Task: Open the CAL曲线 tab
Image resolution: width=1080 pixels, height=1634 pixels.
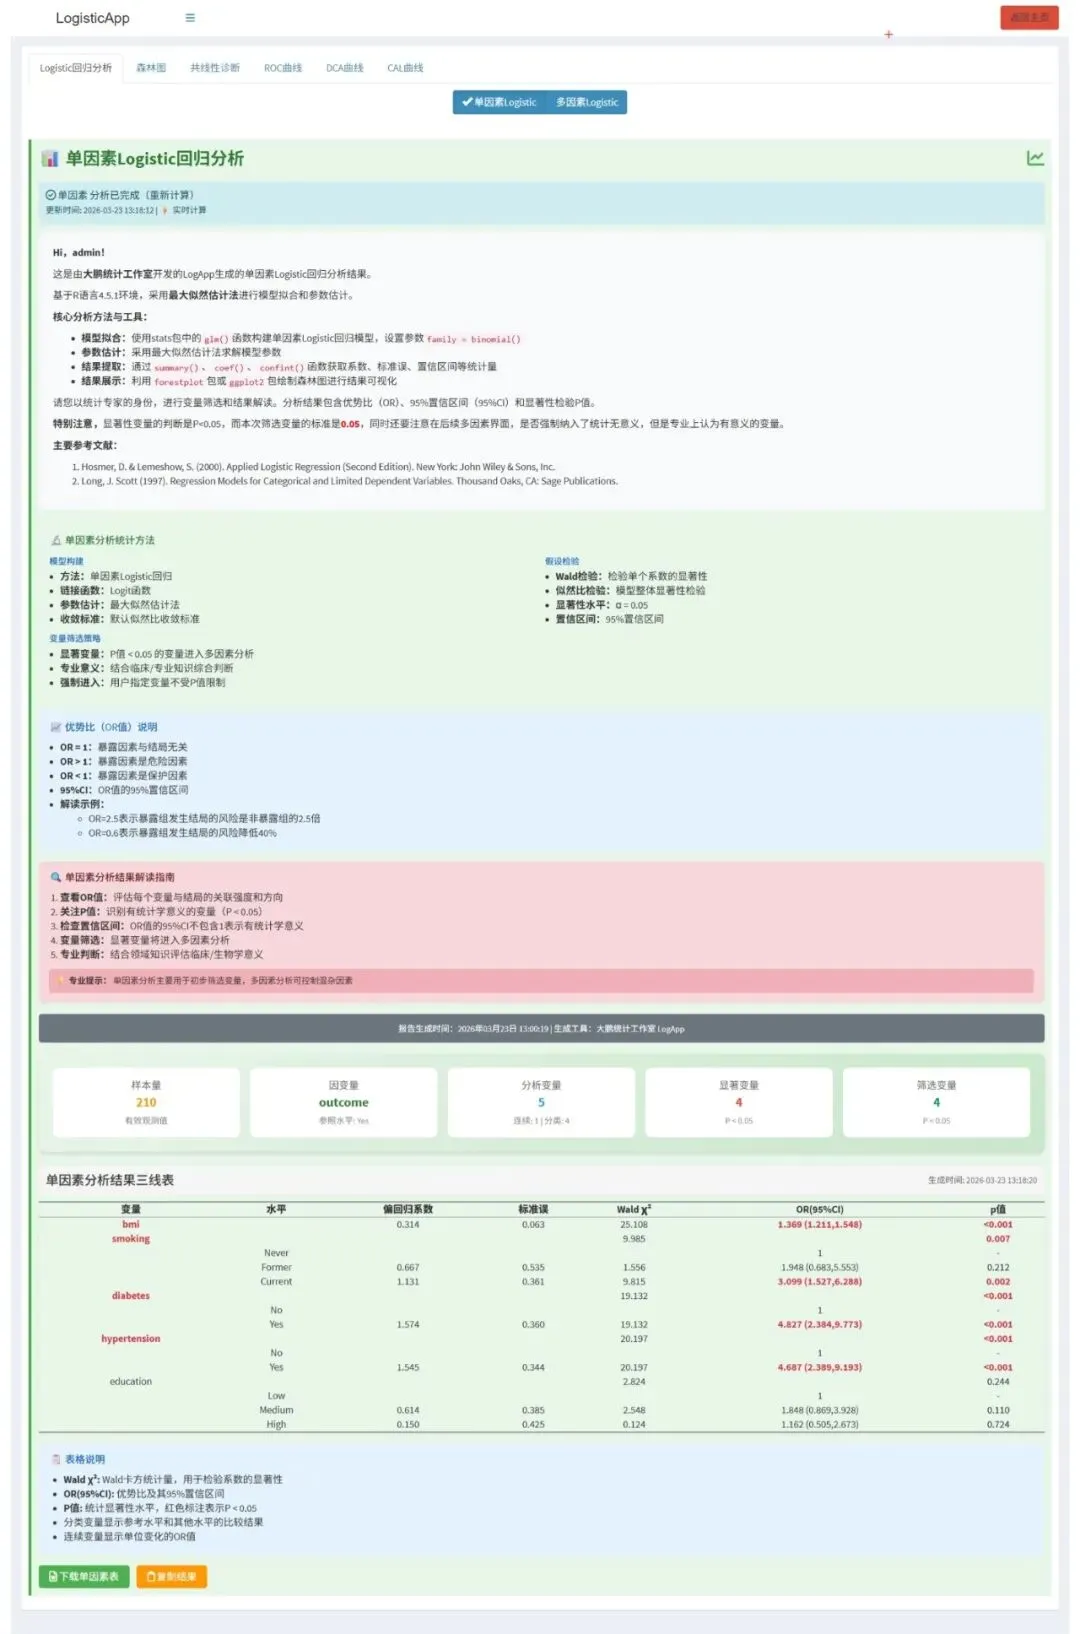Action: click(x=405, y=68)
